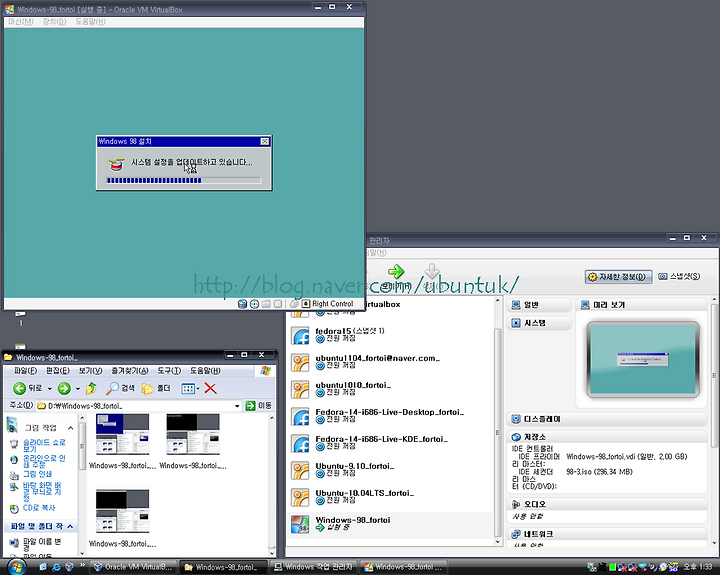Go up one folder level in Explorer

(91, 389)
